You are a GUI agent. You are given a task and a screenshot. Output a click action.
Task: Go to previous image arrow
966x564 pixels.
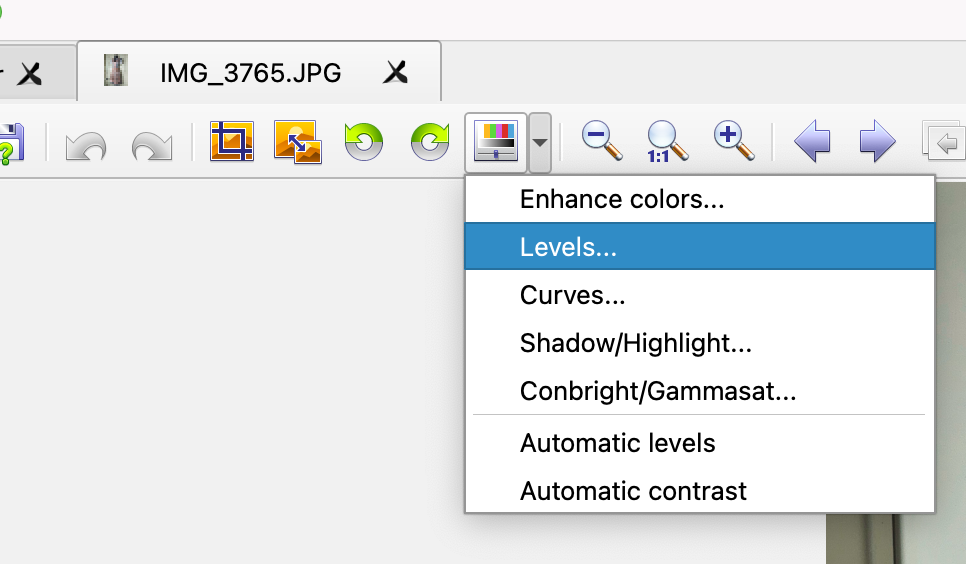812,142
